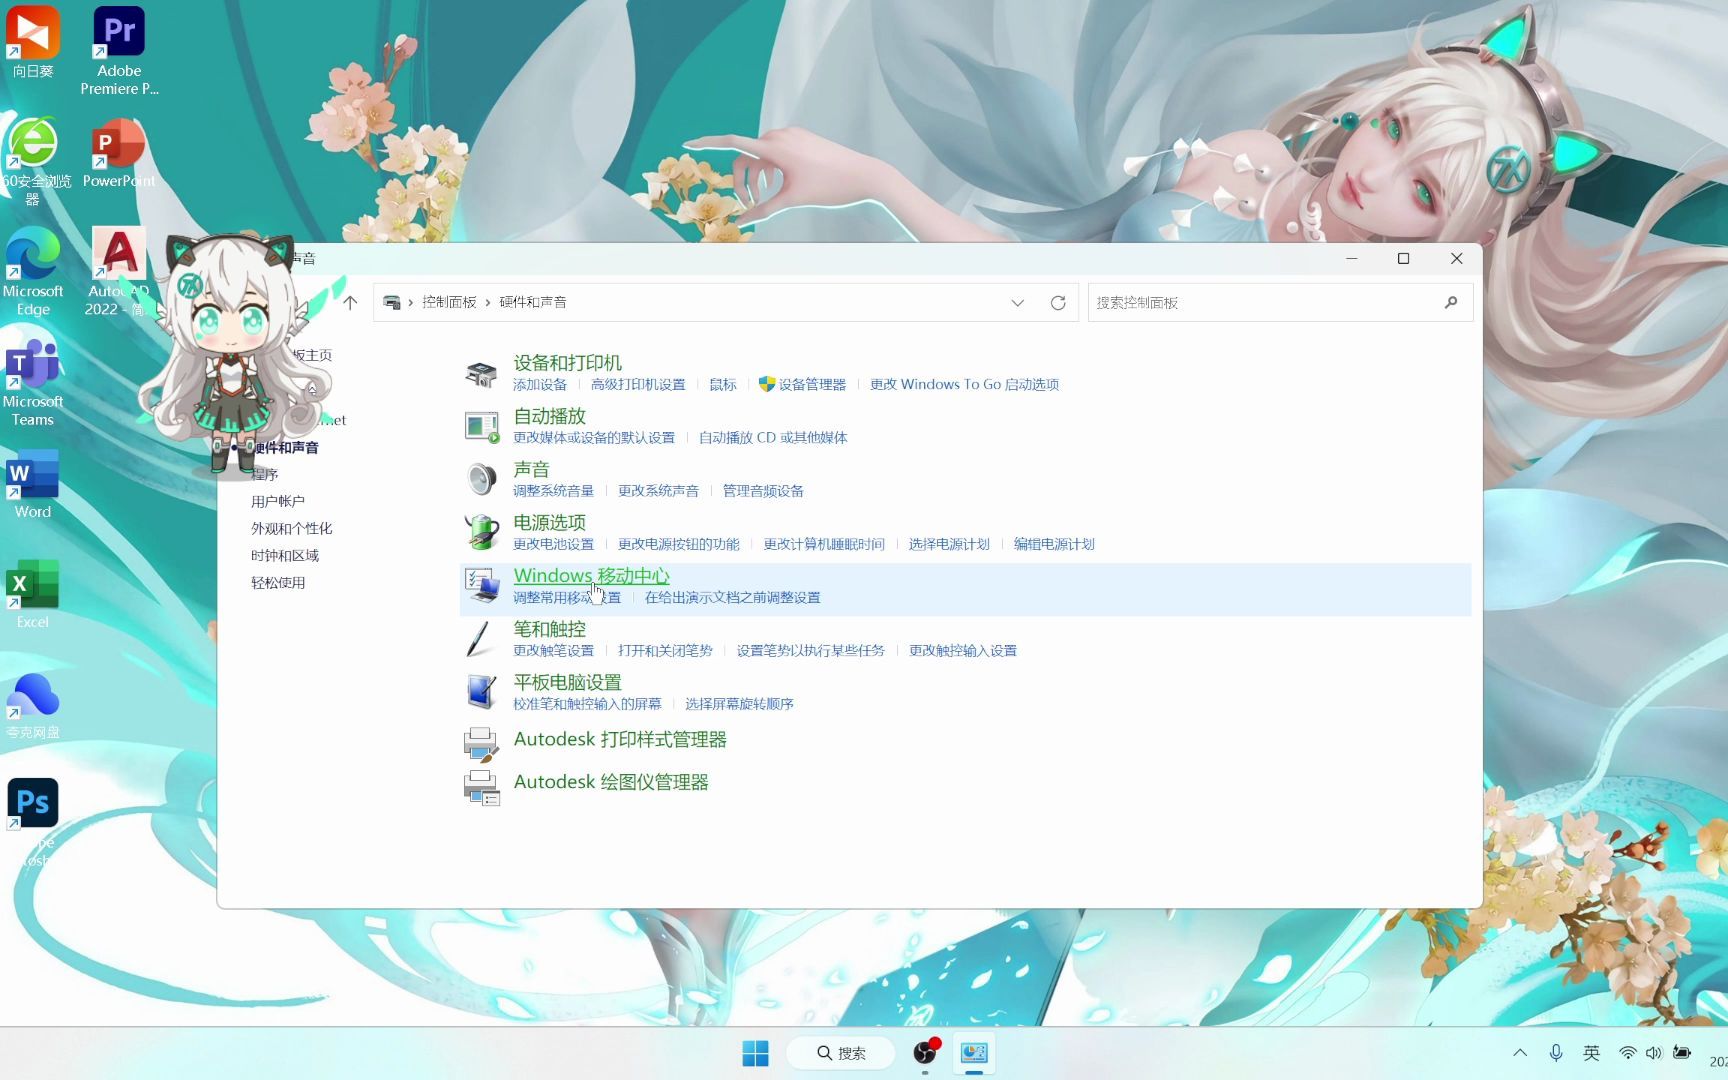Open the Microsoft Edge desktop shortcut

[x=33, y=272]
